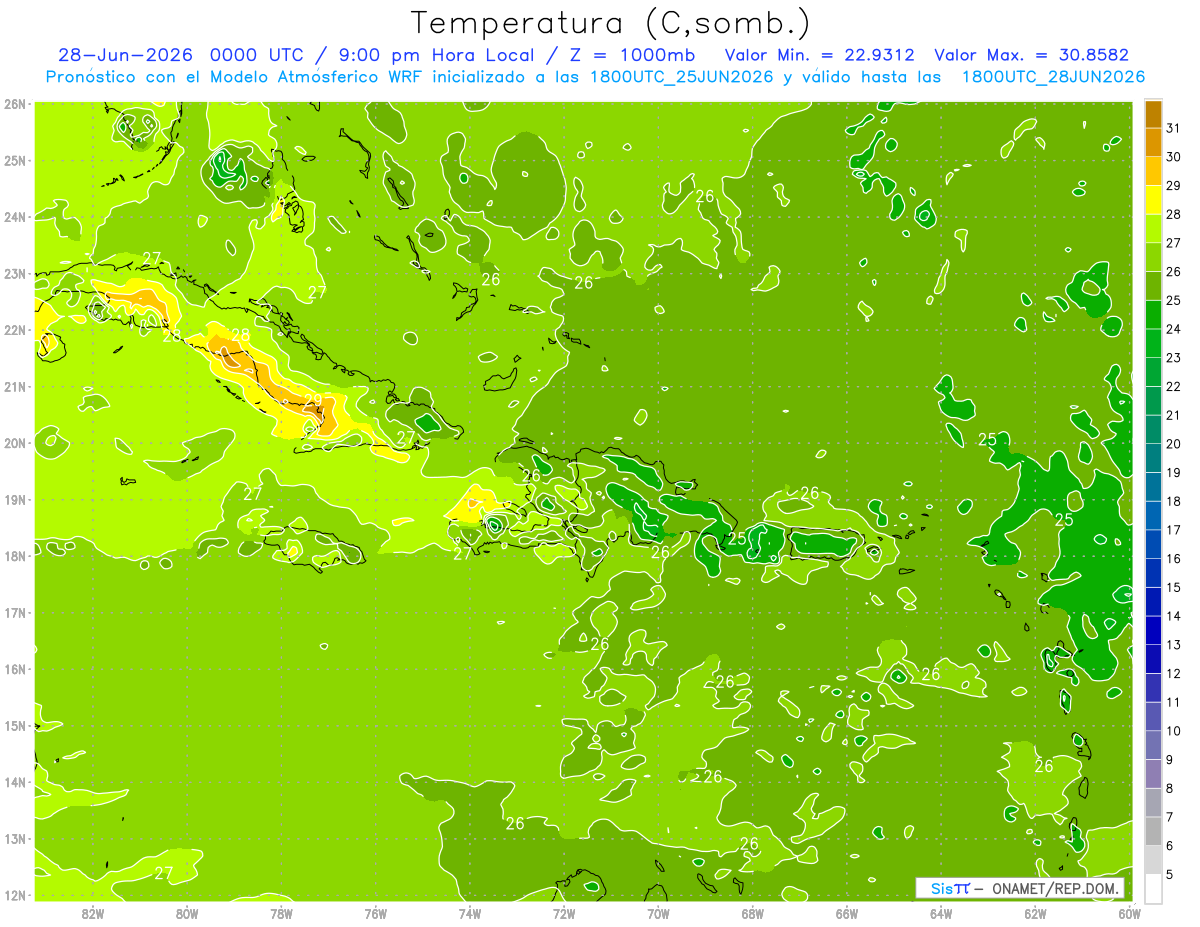Click the white swatch below 5
Screen dimensions: 1200x927
coord(1153,888)
